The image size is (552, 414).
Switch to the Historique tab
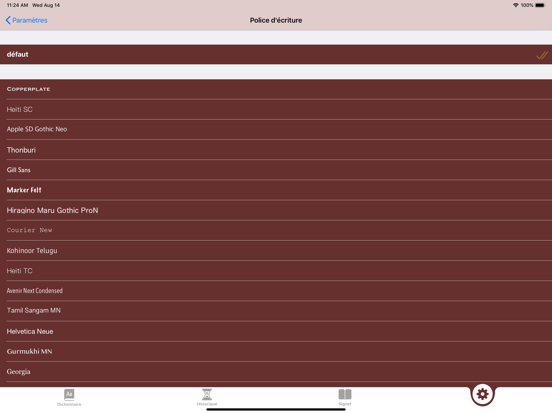coord(207,398)
